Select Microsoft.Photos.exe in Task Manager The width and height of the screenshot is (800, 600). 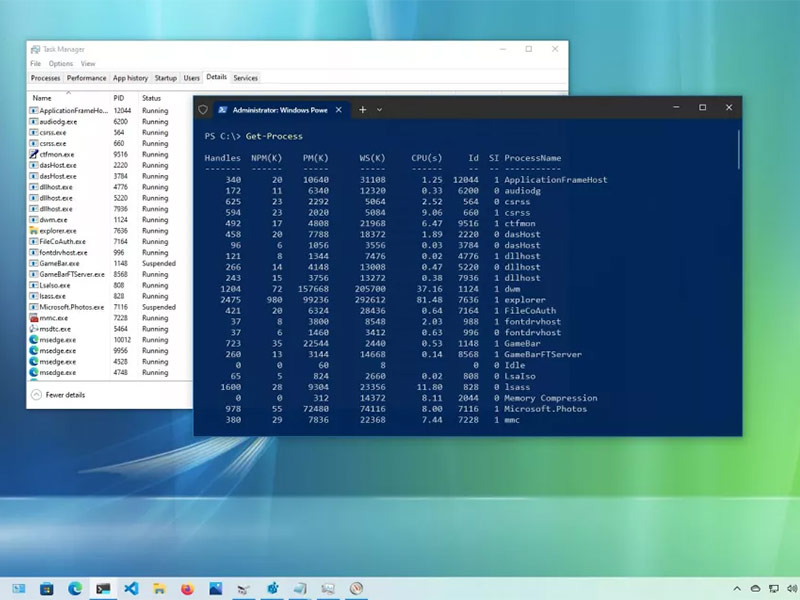(110, 307)
